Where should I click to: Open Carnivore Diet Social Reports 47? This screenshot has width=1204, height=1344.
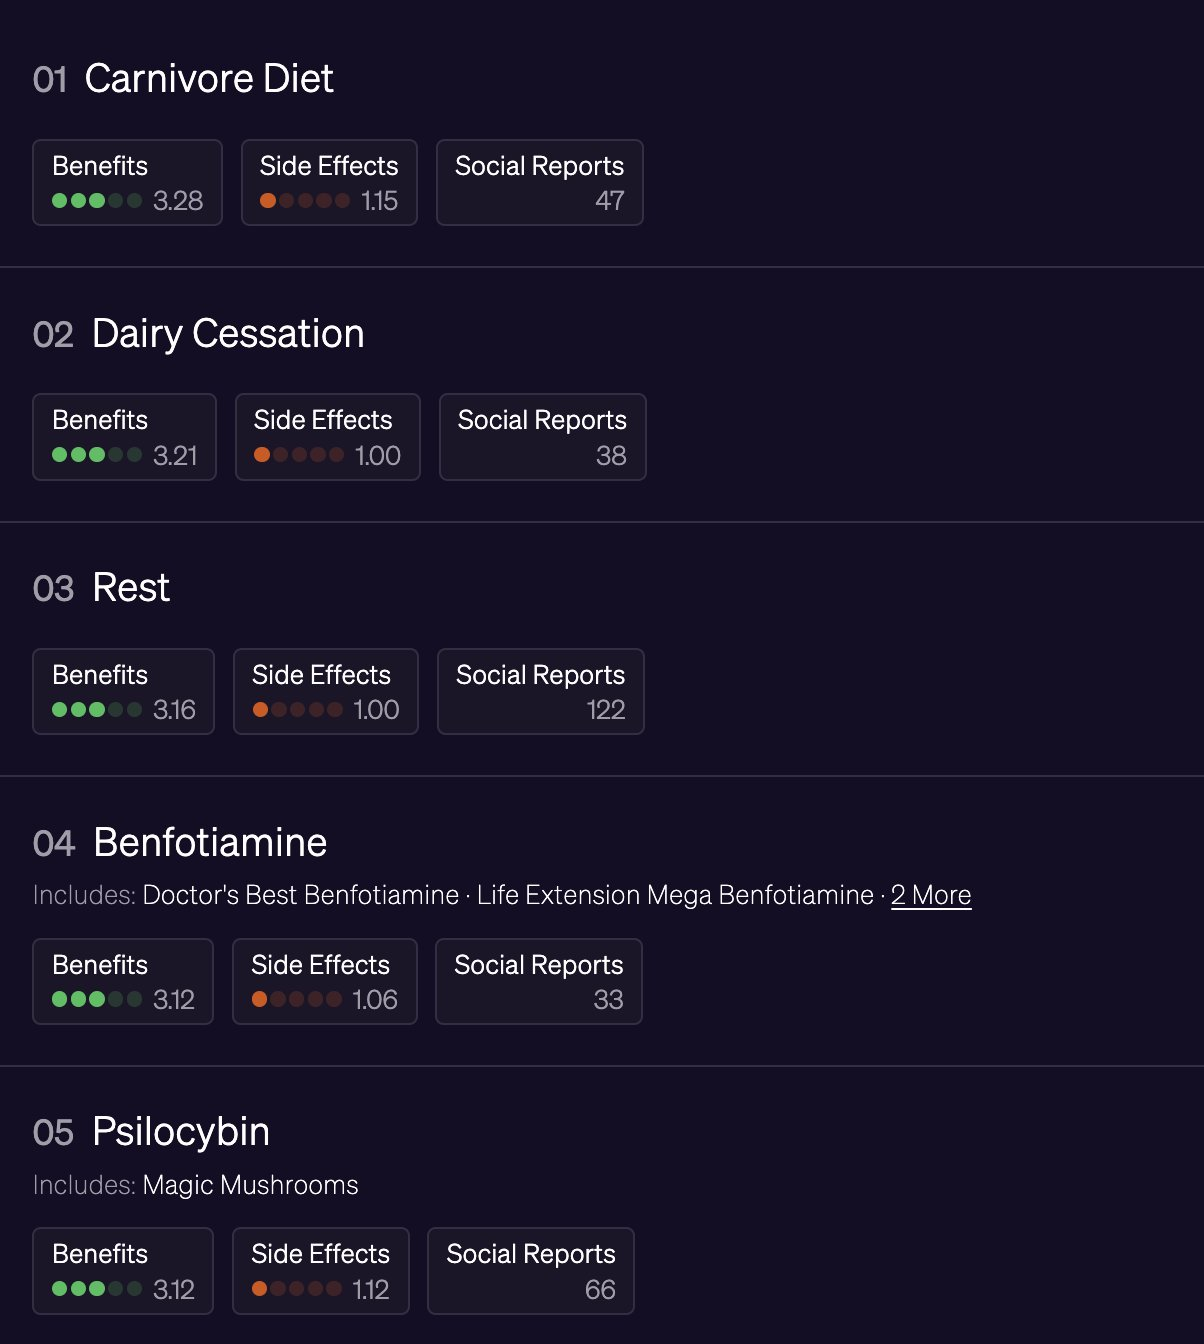coord(540,183)
